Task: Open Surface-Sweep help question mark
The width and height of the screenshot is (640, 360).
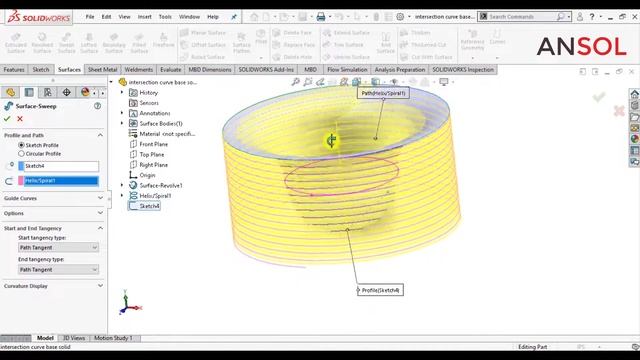Action: click(x=98, y=106)
